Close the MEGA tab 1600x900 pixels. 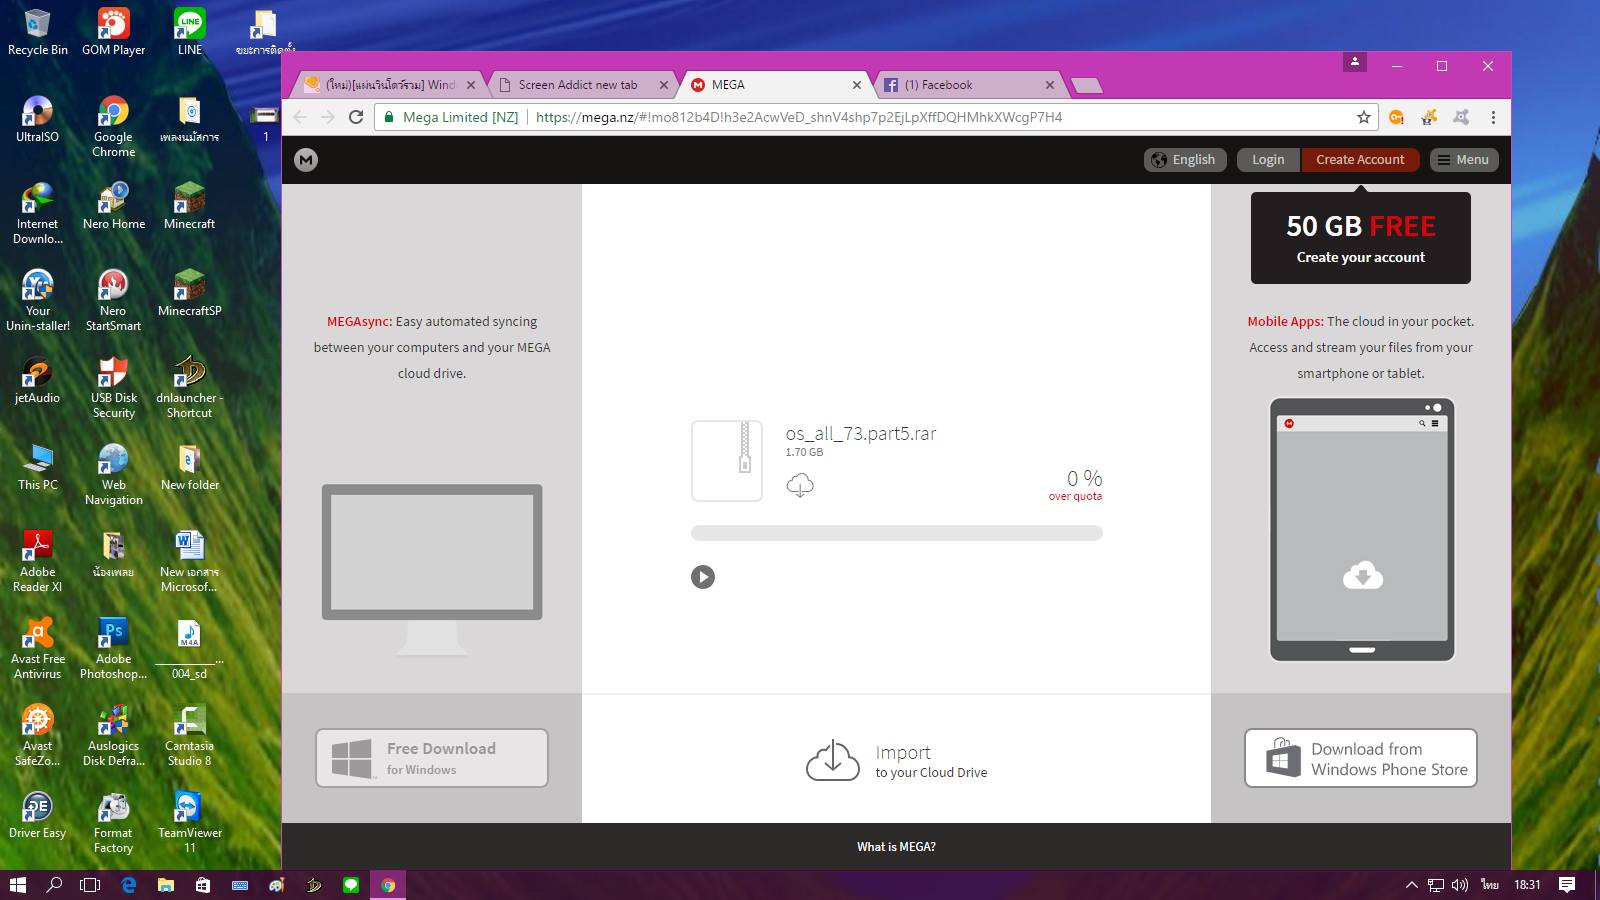point(857,85)
